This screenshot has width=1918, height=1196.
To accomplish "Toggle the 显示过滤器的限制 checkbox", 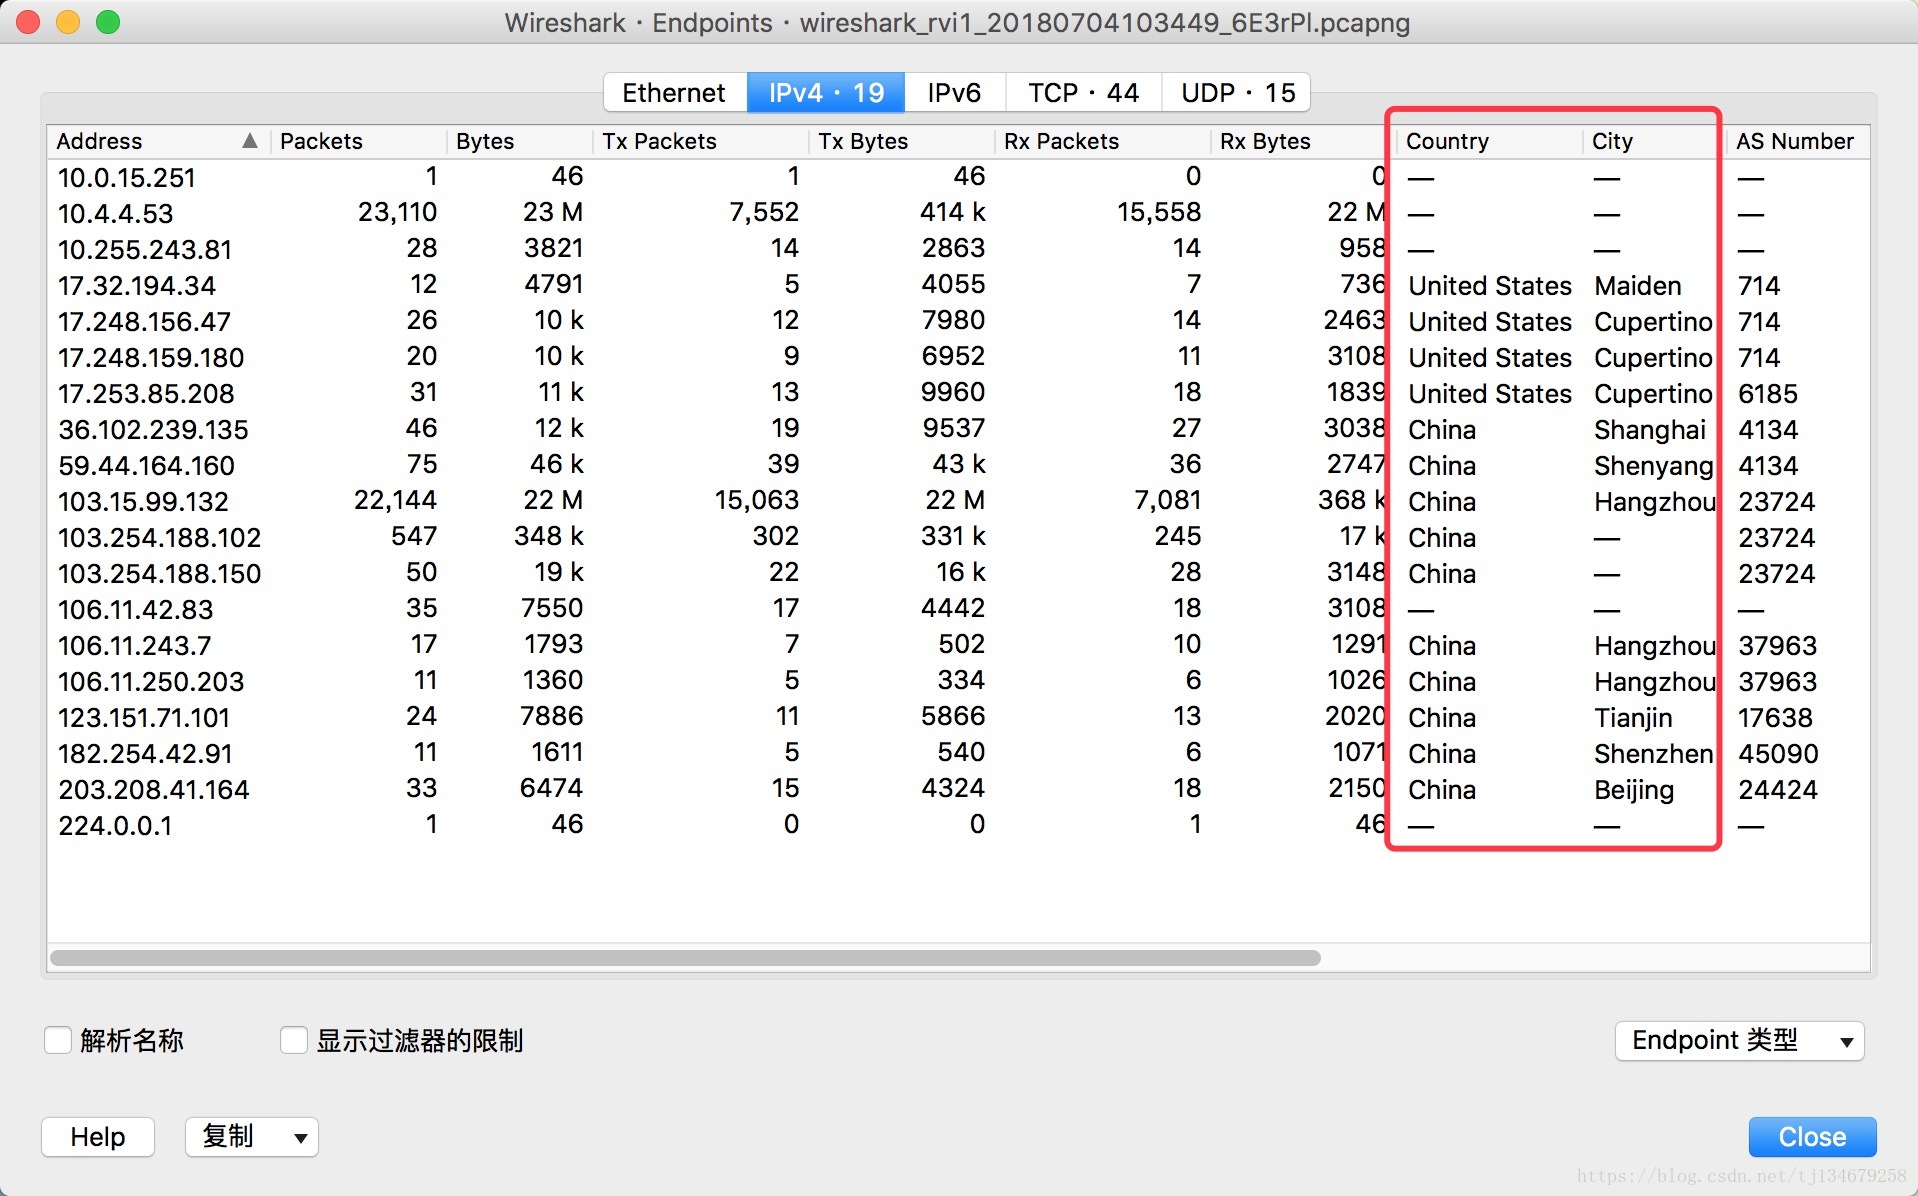I will (294, 1040).
